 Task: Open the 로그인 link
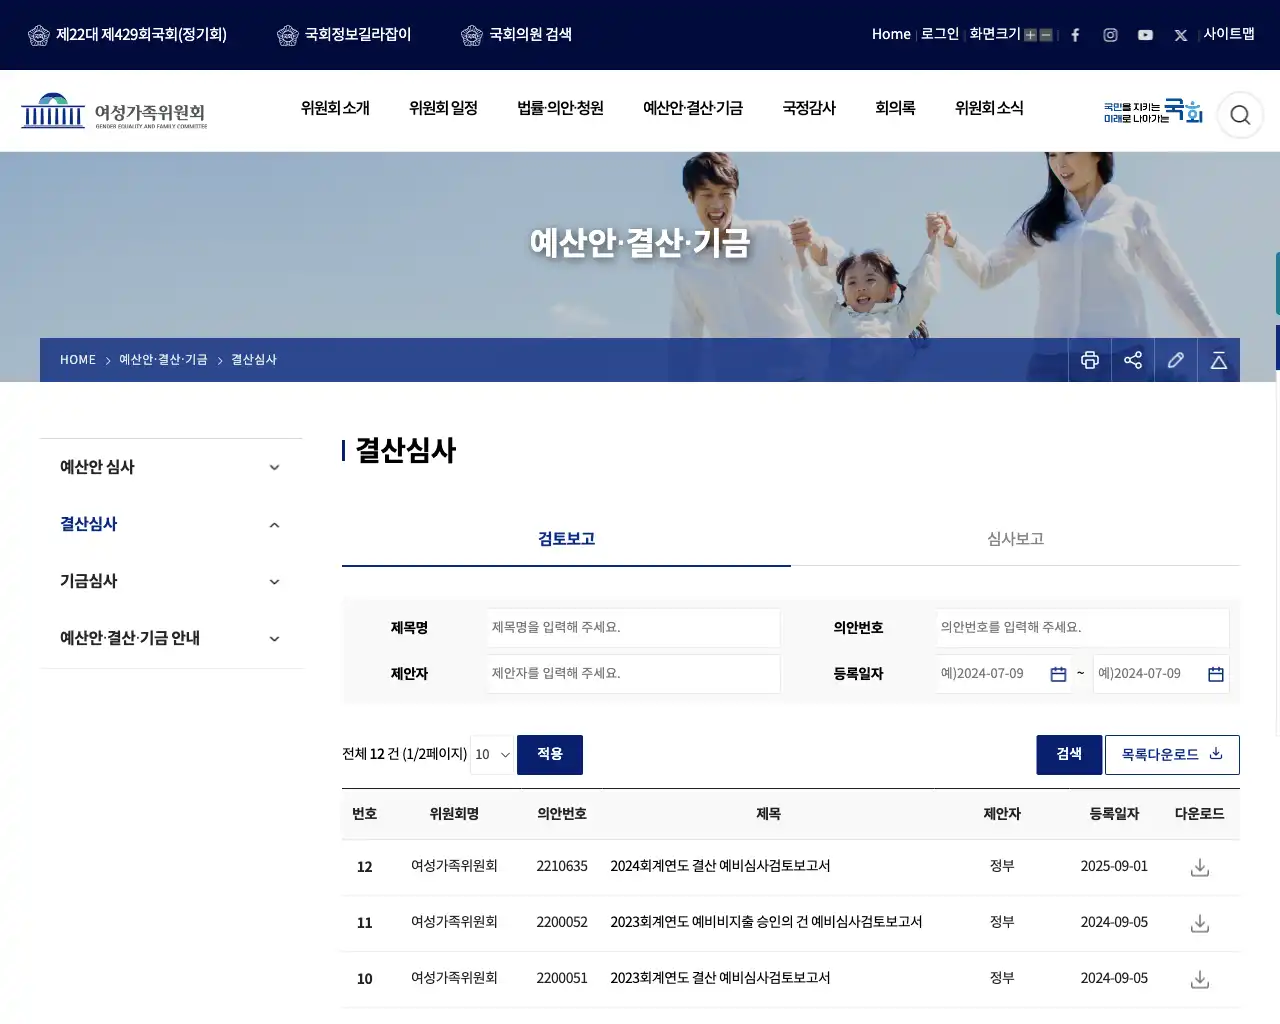click(x=940, y=34)
